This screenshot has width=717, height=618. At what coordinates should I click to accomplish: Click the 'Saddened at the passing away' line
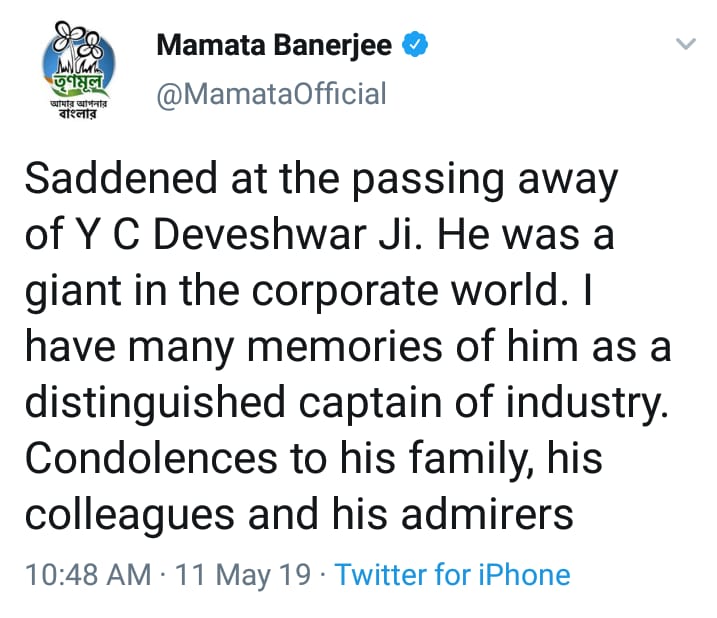tap(321, 180)
